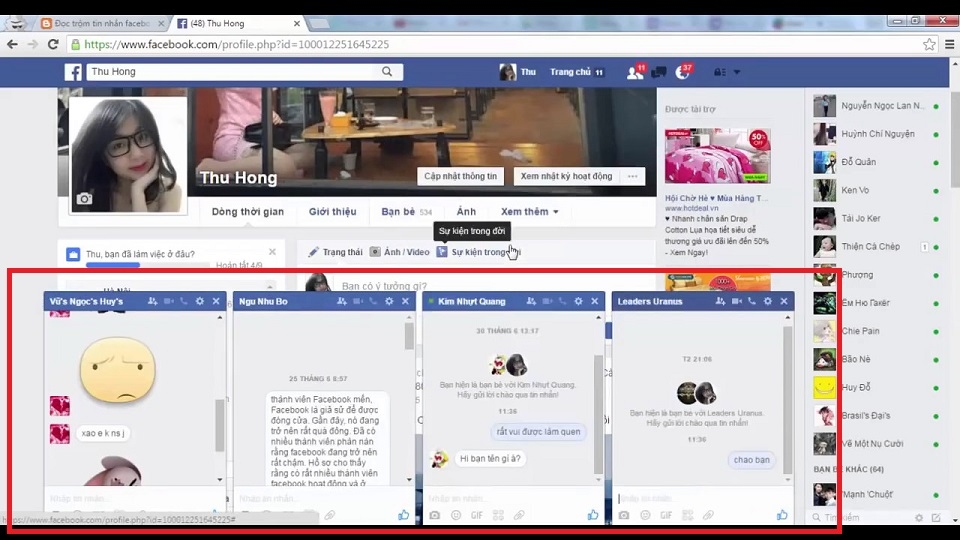Open options gear in Ngu Nhu Bo chat
Screen dimensions: 960x540
(389, 301)
